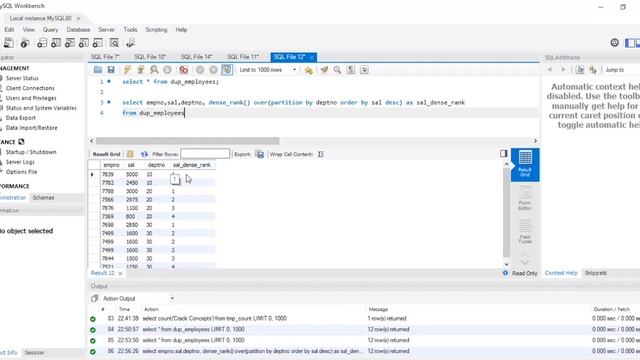Screen dimensions: 640x360
Task: Close the SQL File 12 tab
Action: [312, 58]
